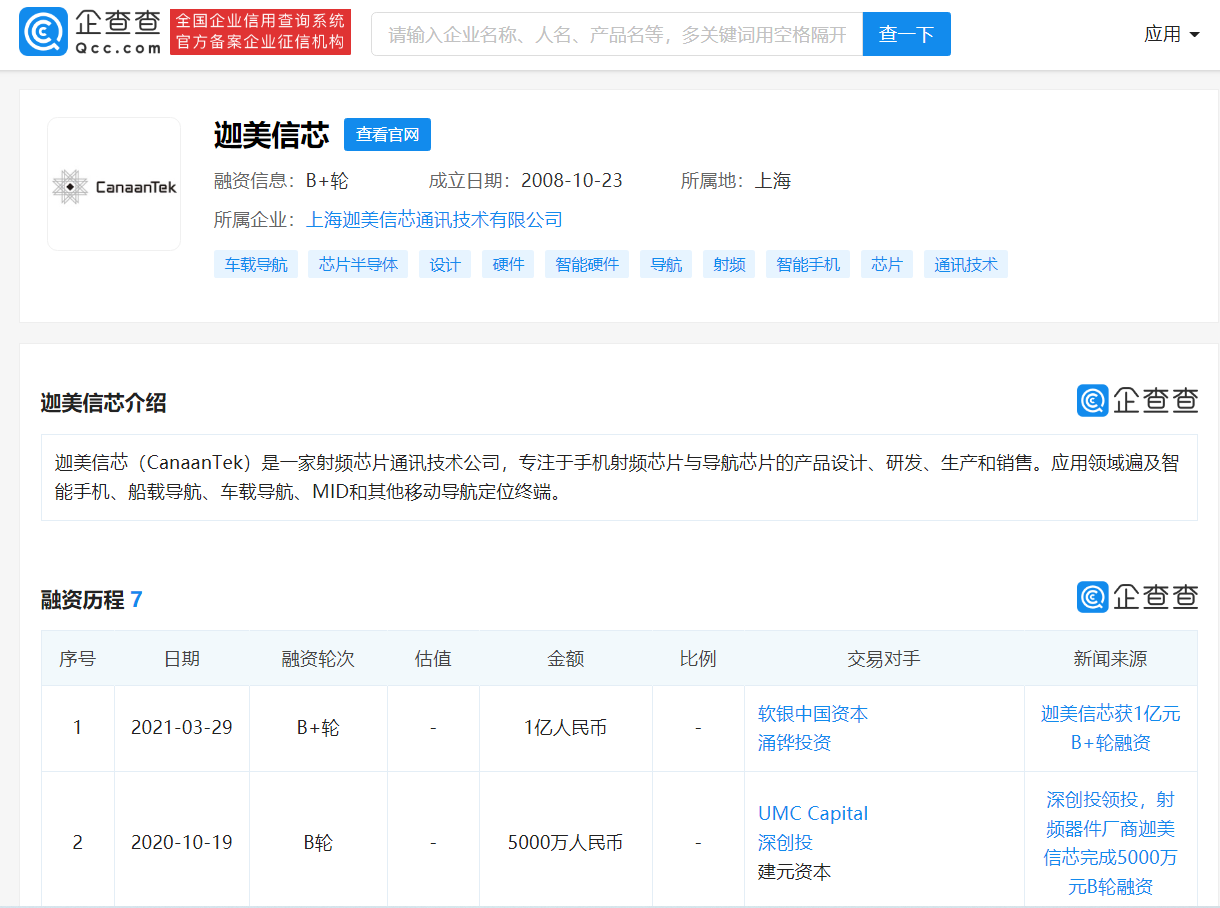1220x908 pixels.
Task: Open the UMC Capital investor link
Action: point(813,813)
